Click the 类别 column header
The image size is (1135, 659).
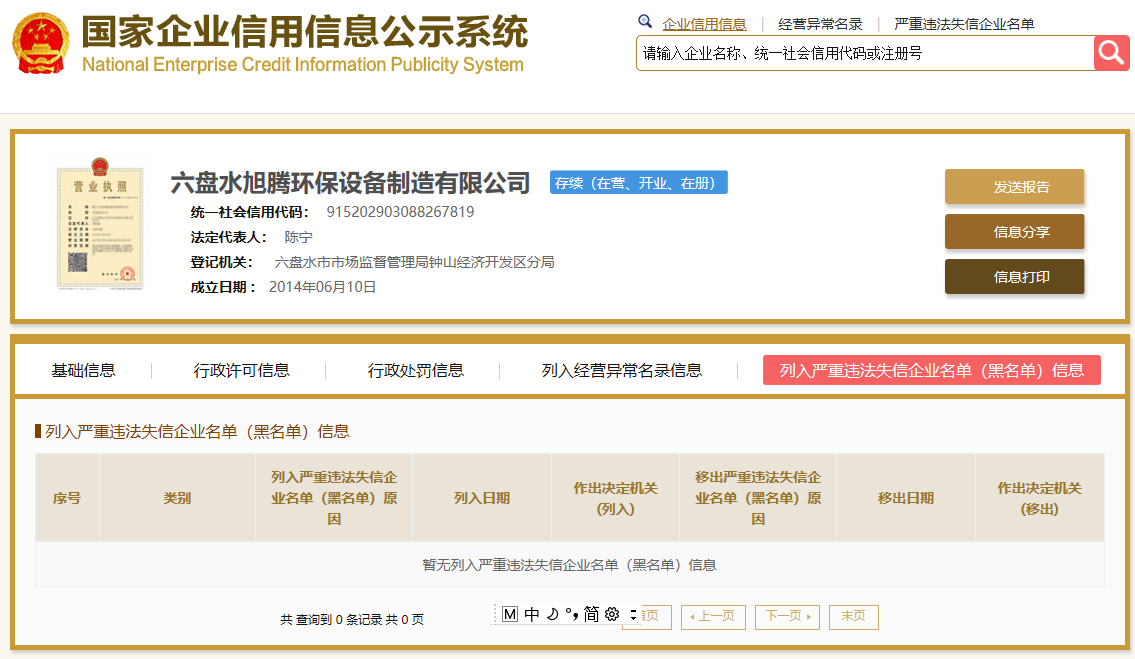coord(177,498)
